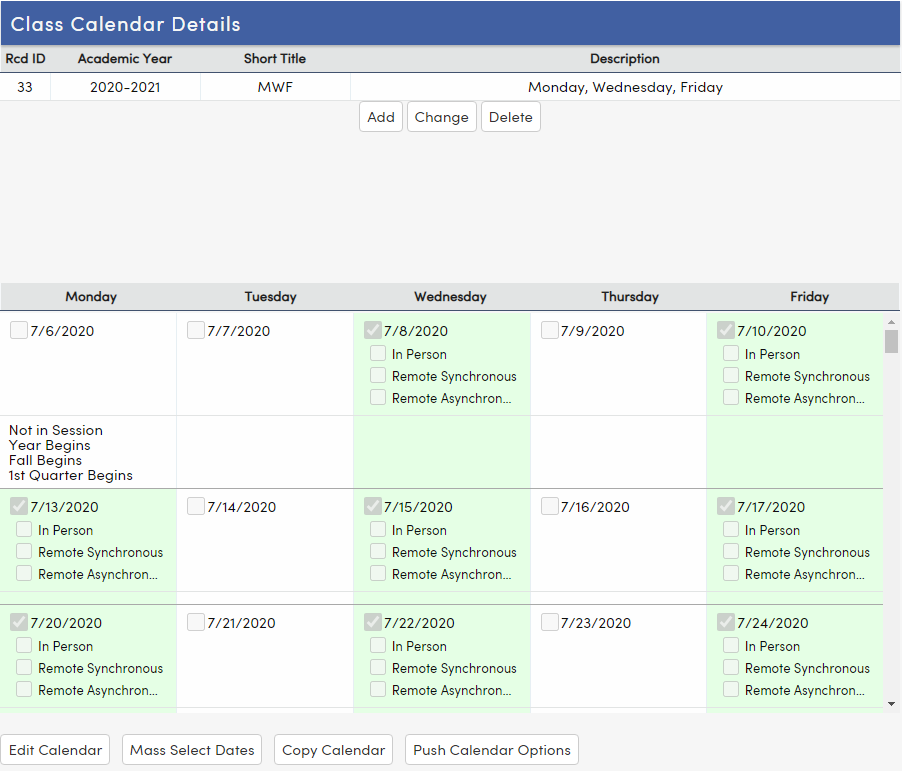Toggle the 7/24/2020 date checkbox
Screen dimensions: 902x771
[726, 622]
